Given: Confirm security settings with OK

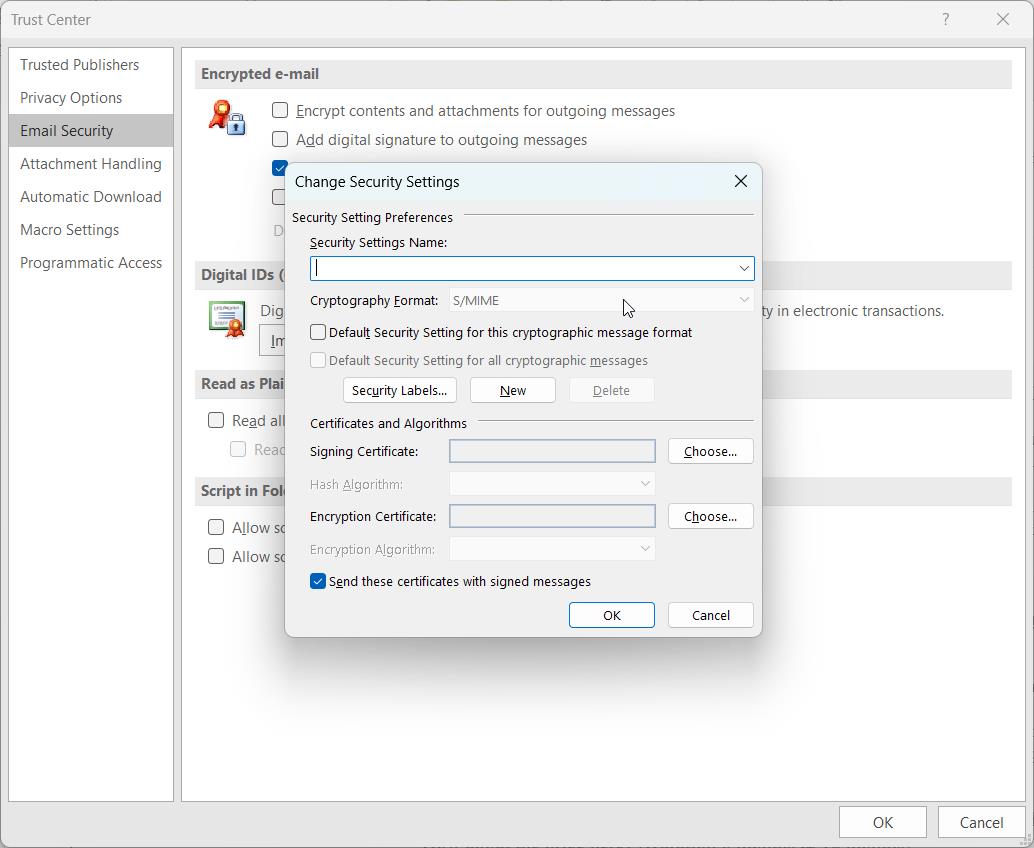Looking at the screenshot, I should pyautogui.click(x=611, y=615).
